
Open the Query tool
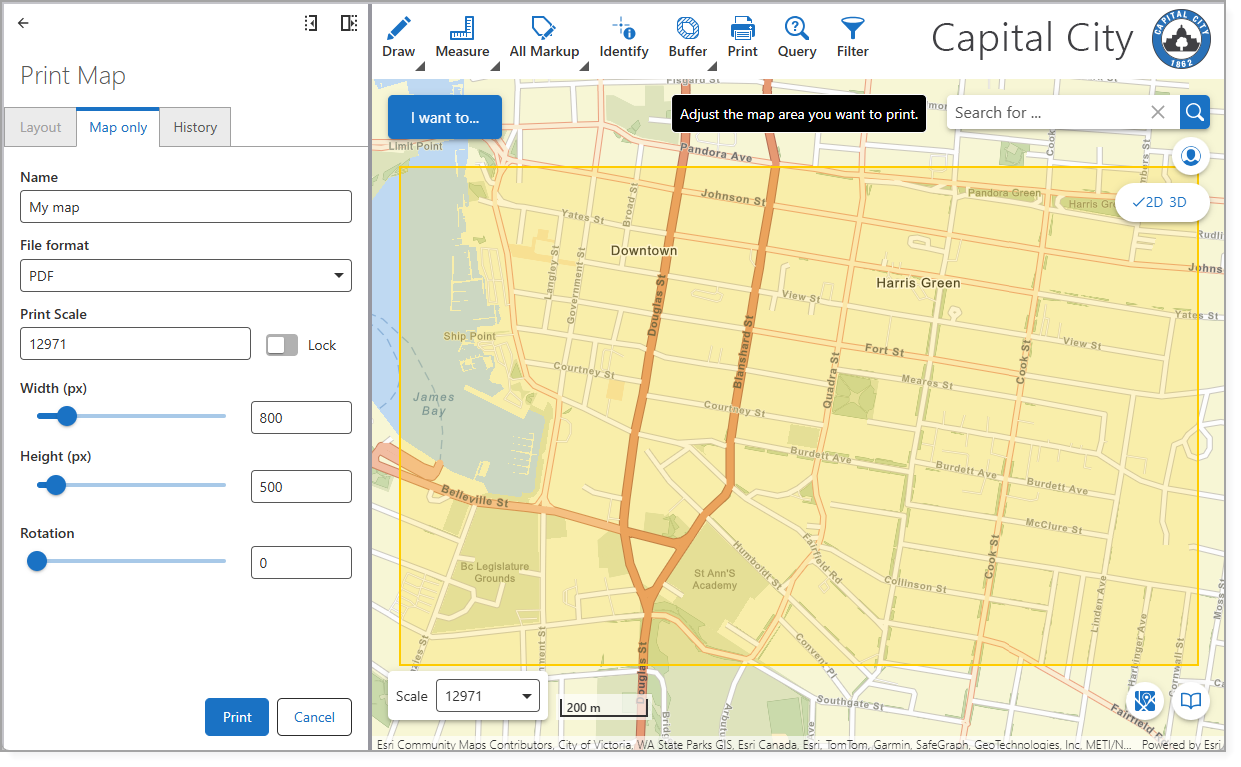(797, 37)
